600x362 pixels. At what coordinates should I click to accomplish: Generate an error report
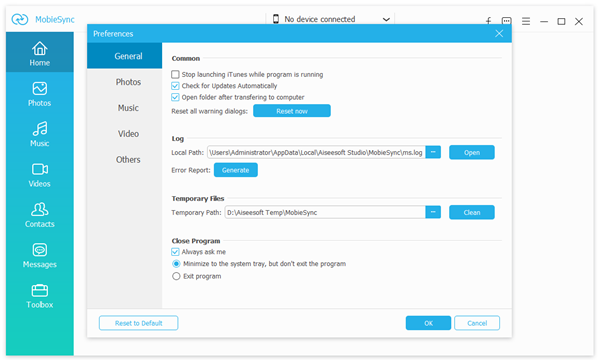pos(236,170)
